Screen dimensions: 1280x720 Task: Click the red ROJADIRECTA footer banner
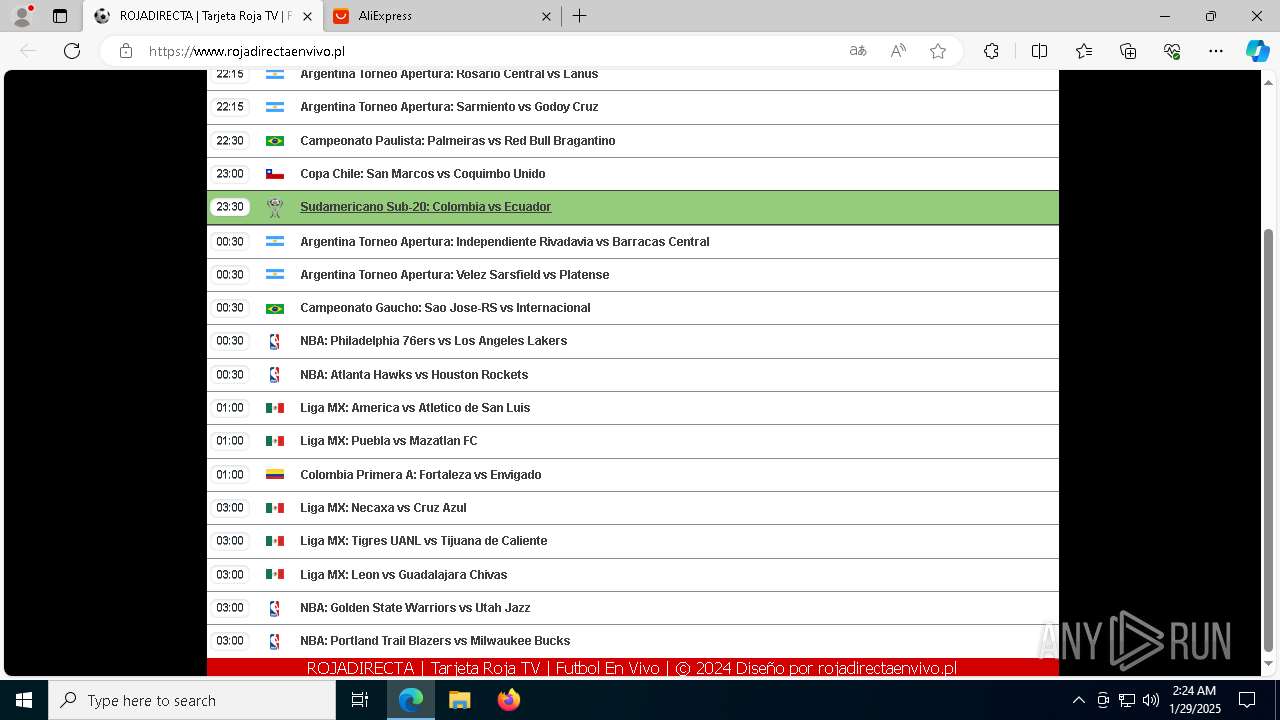point(632,668)
